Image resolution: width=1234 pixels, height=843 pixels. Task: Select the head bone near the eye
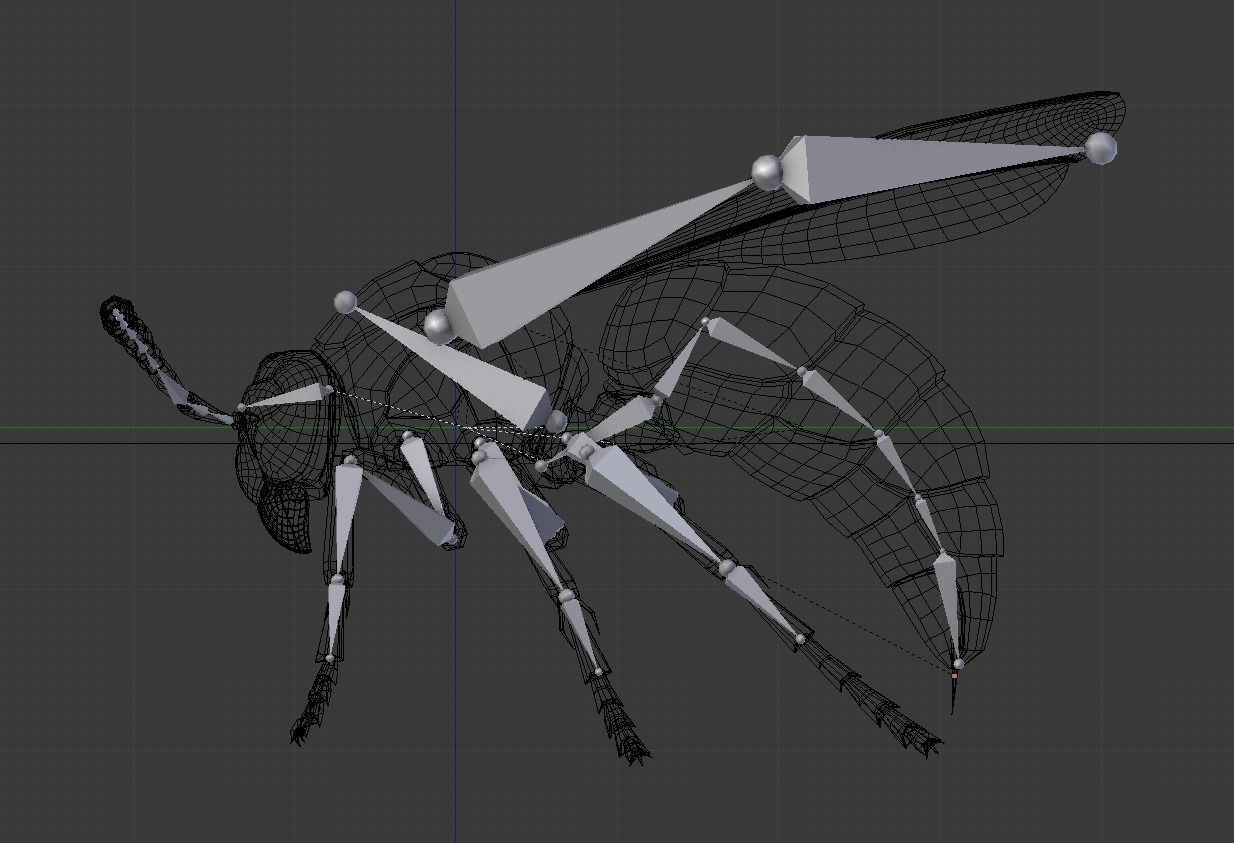(x=285, y=397)
